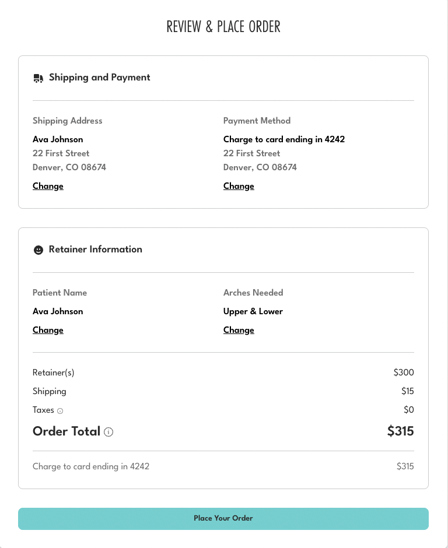The height and width of the screenshot is (548, 448).
Task: Click the Taxes amount $0
Action: coord(409,410)
